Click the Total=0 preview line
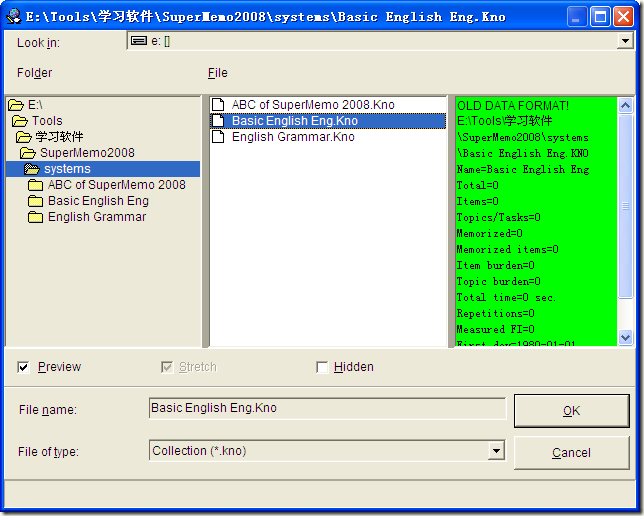 pos(478,185)
